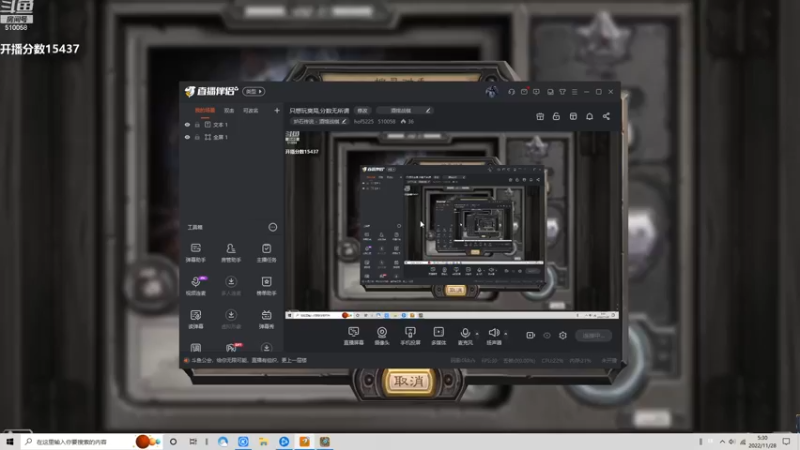Open the pill dropdown beside the app logo
This screenshot has height=450, width=800.
(254, 91)
